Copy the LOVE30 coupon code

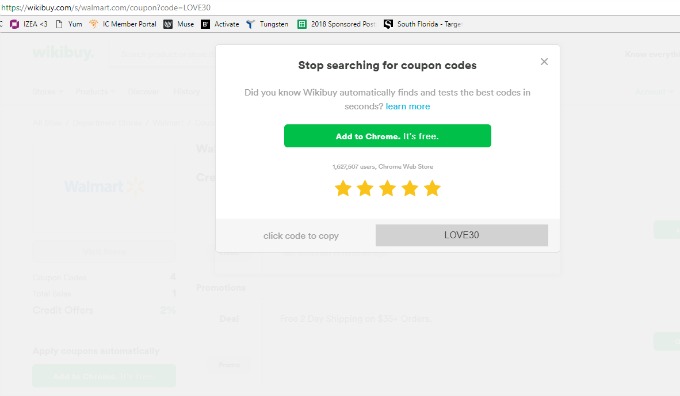click(x=461, y=235)
